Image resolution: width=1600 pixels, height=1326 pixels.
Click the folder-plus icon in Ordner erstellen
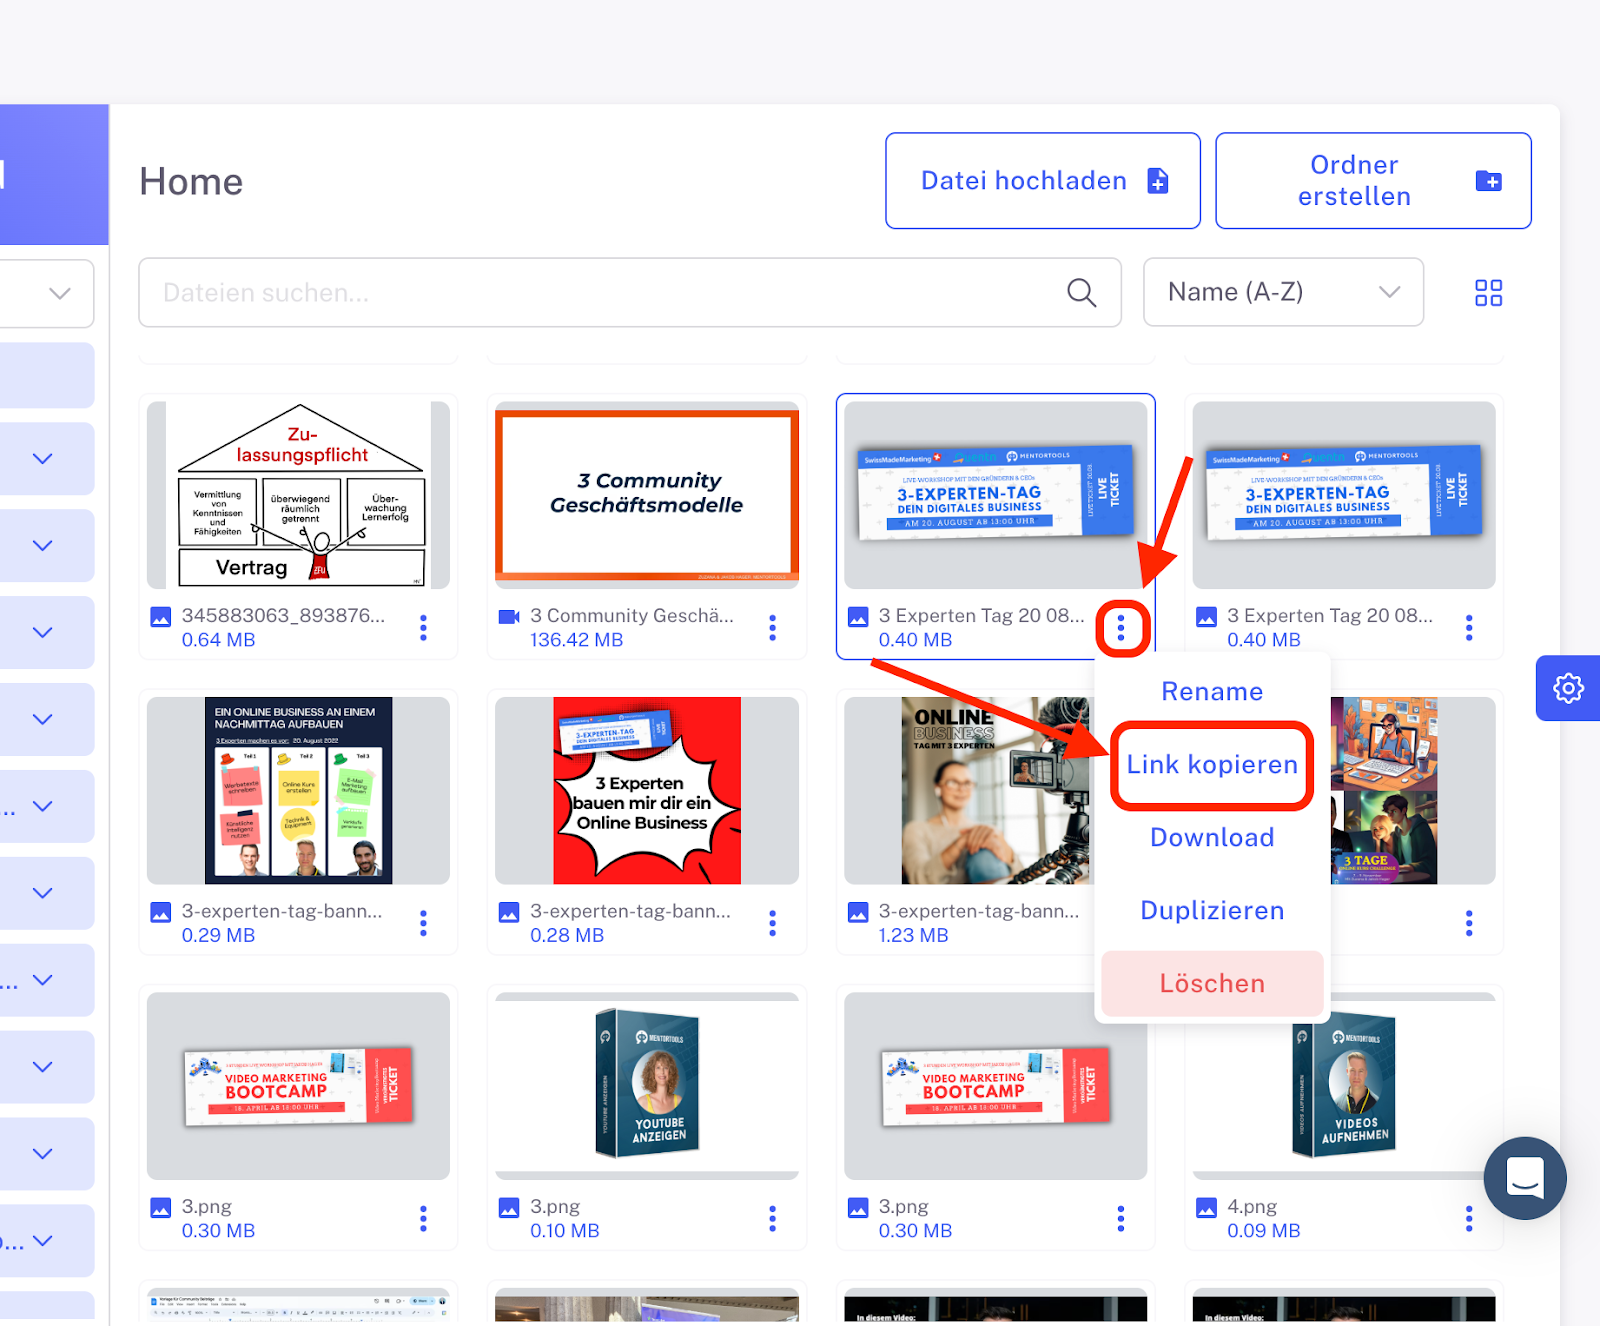1488,181
